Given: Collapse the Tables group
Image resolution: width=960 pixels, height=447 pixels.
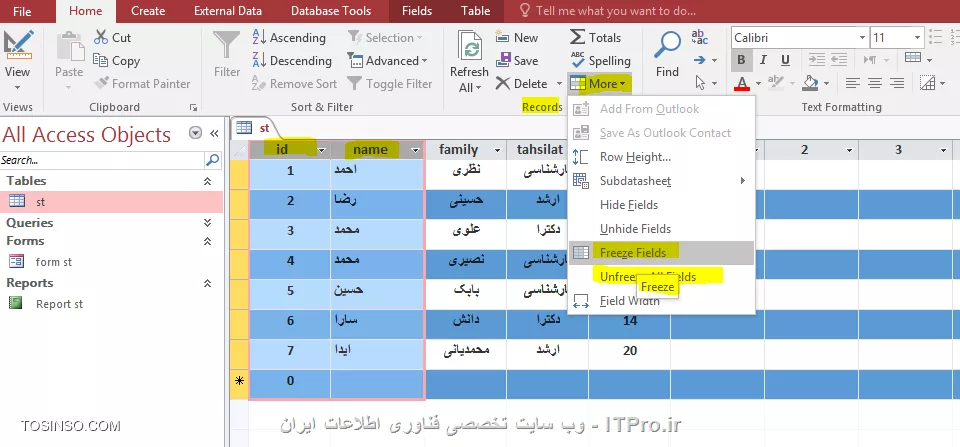Looking at the screenshot, I should [x=208, y=181].
